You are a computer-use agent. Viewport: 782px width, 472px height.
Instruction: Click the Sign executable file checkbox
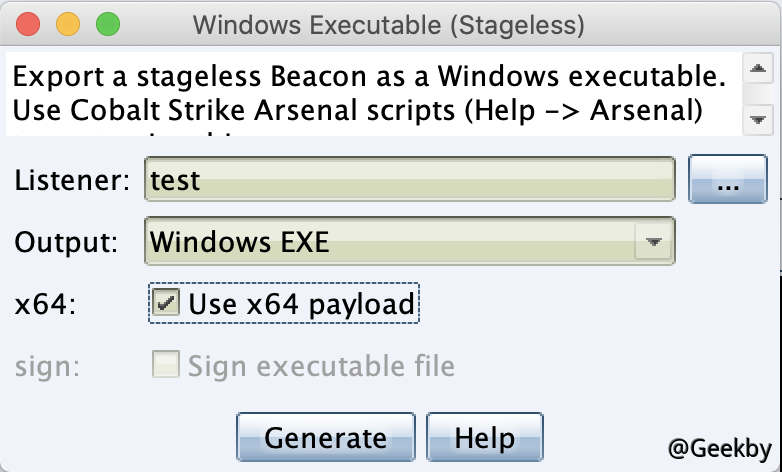[x=167, y=366]
